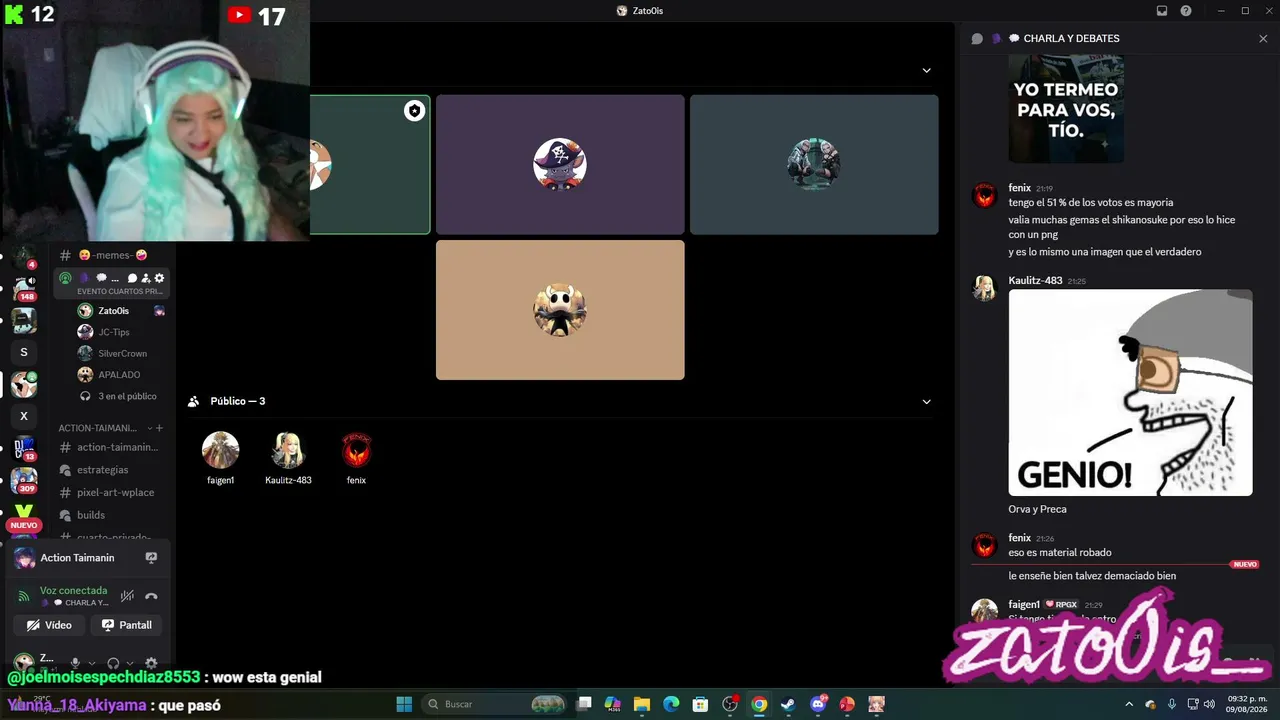The height and width of the screenshot is (720, 1280).
Task: Open the server marked S in the sidebar
Action: (x=24, y=352)
